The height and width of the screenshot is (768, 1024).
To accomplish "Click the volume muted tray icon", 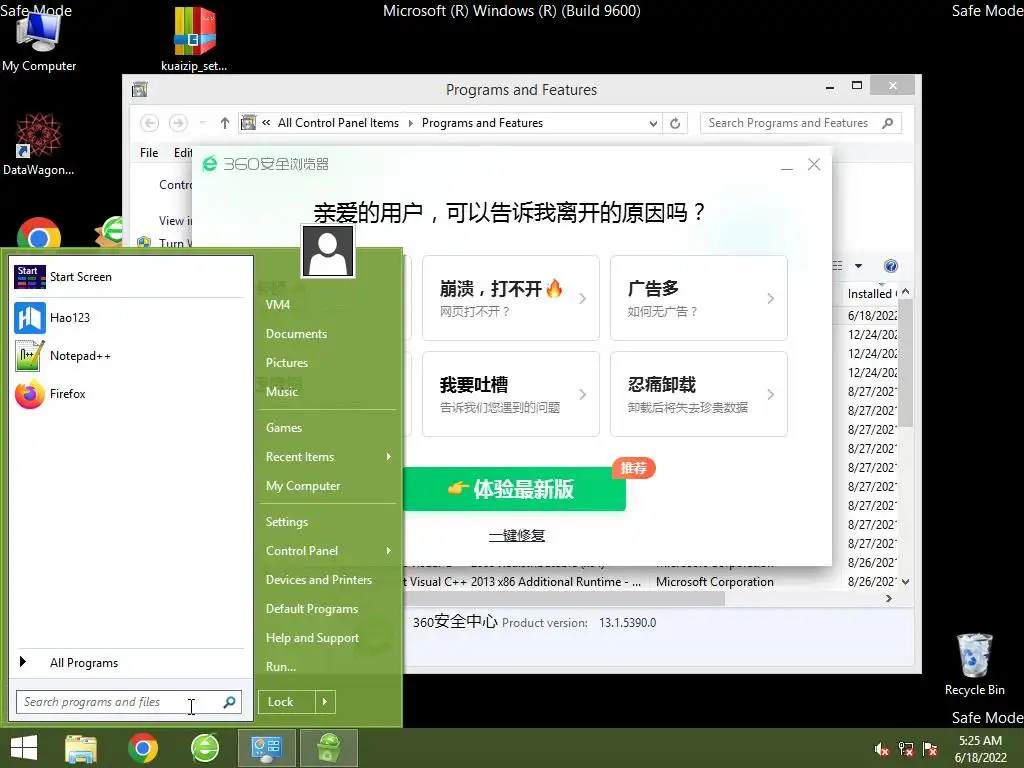I will click(x=881, y=749).
